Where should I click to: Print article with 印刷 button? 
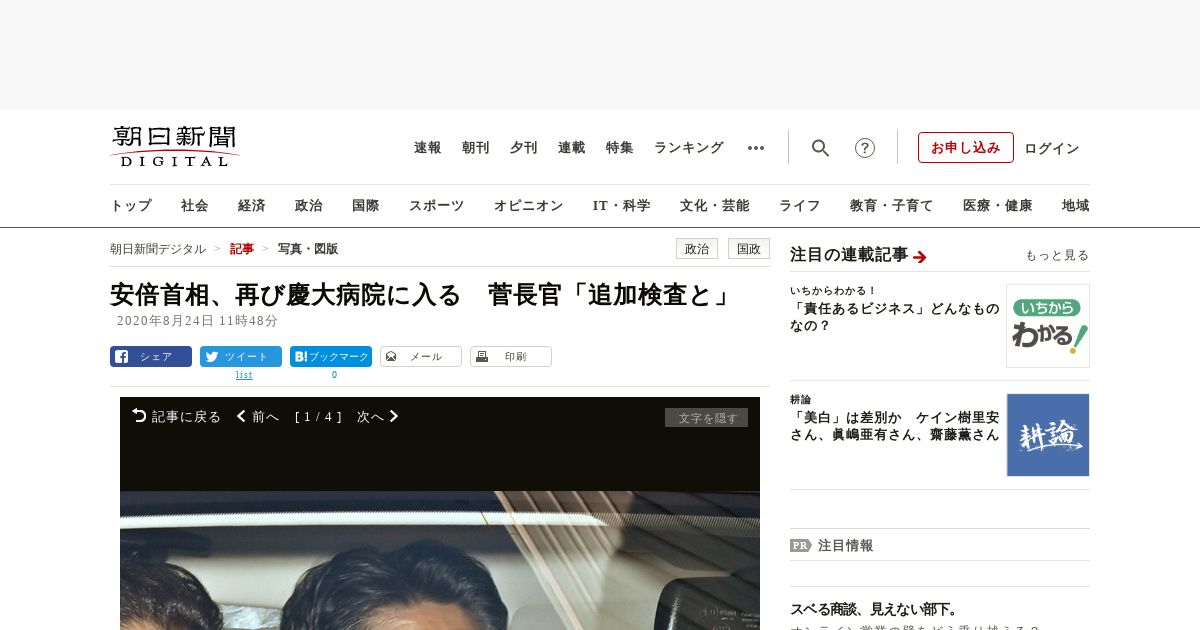(x=511, y=357)
